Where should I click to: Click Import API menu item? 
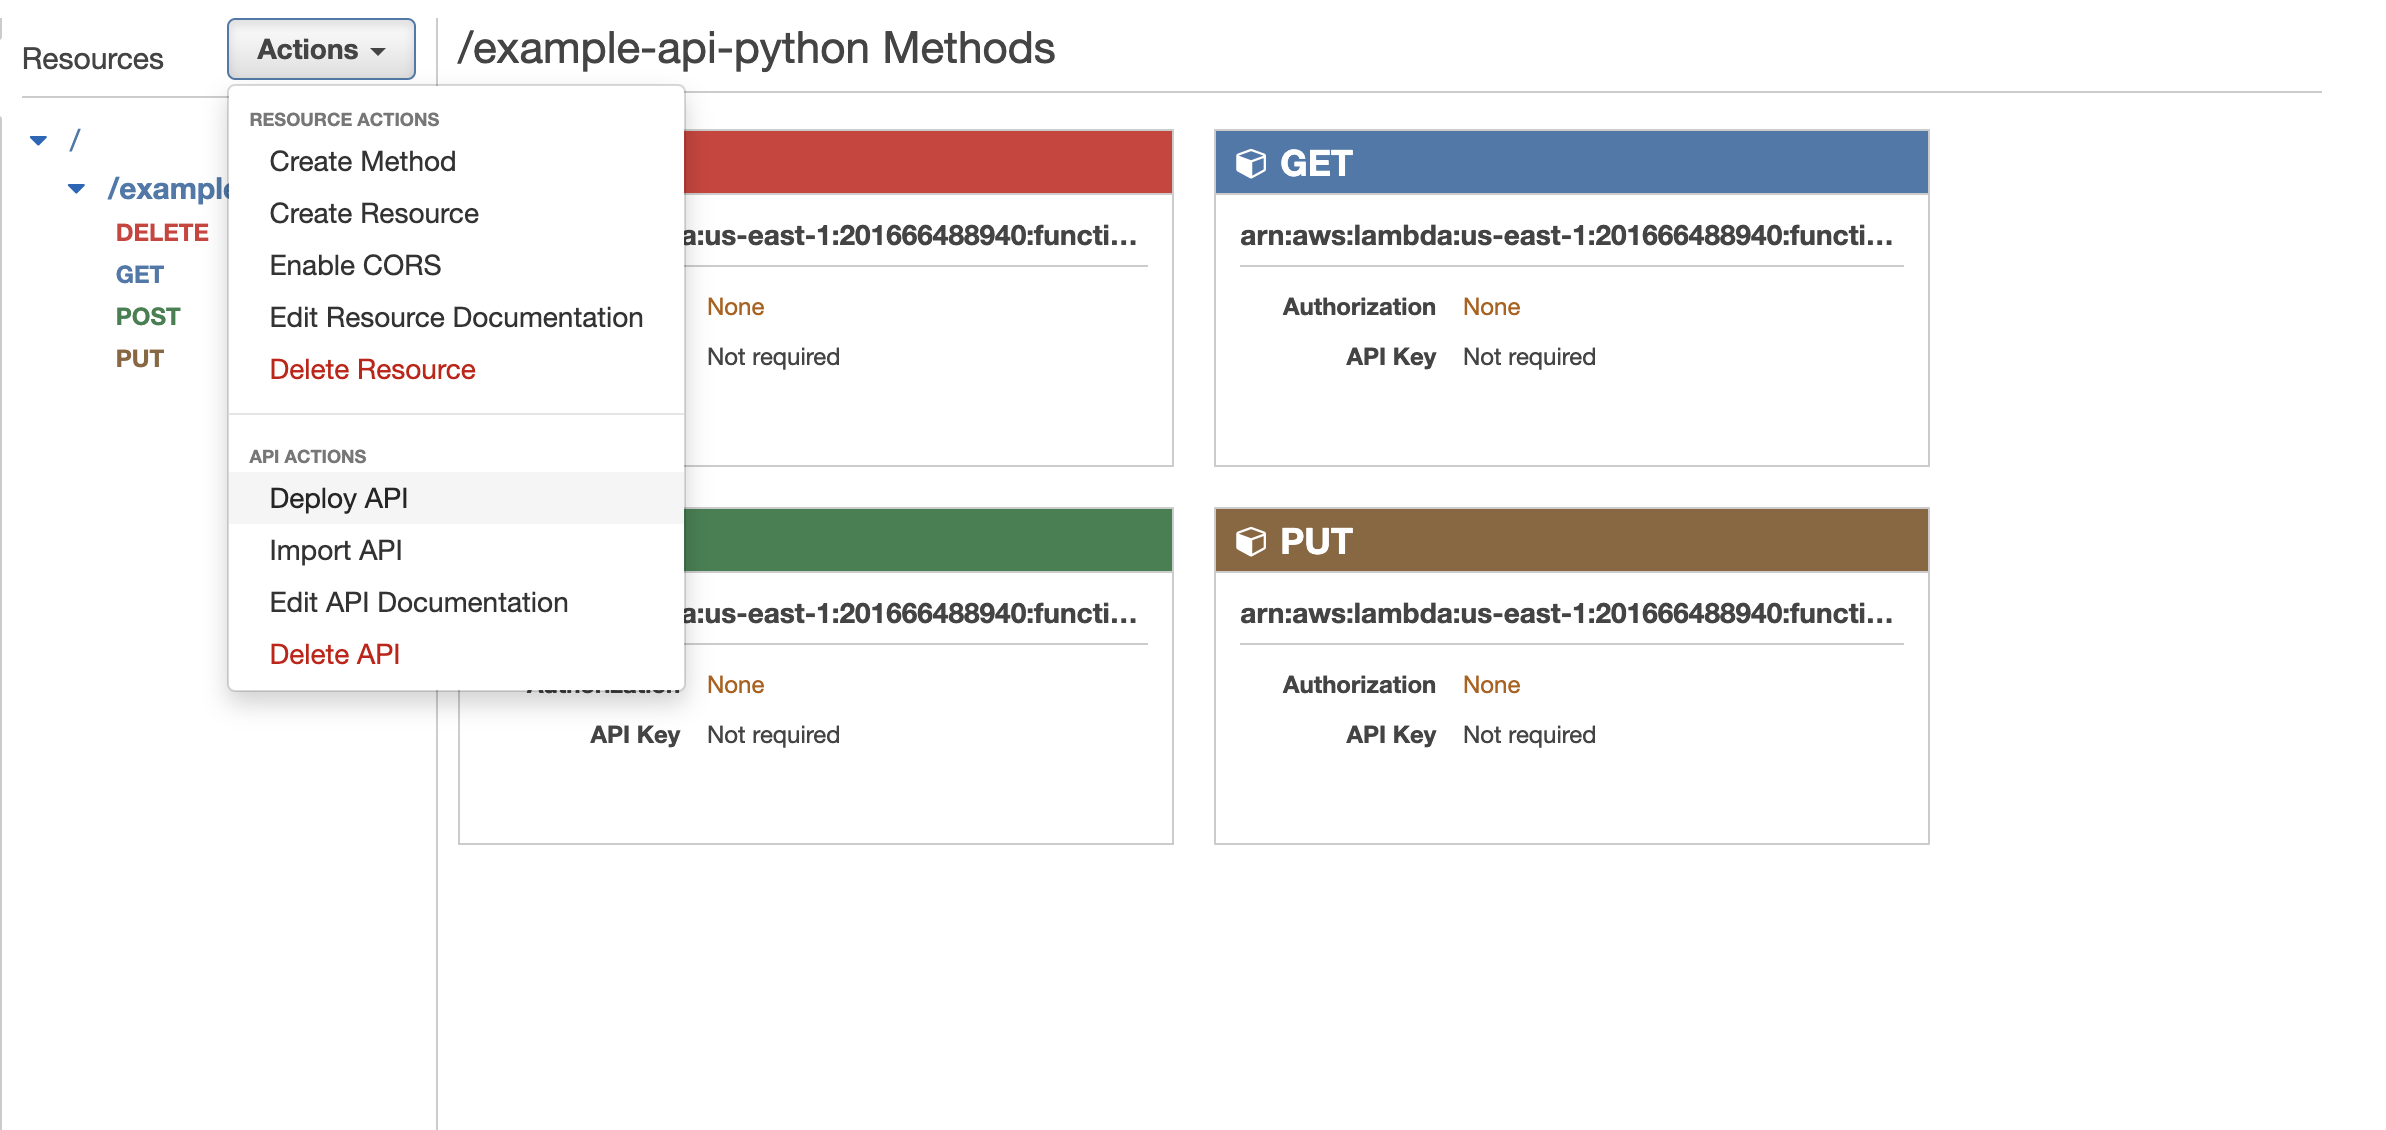pyautogui.click(x=335, y=550)
